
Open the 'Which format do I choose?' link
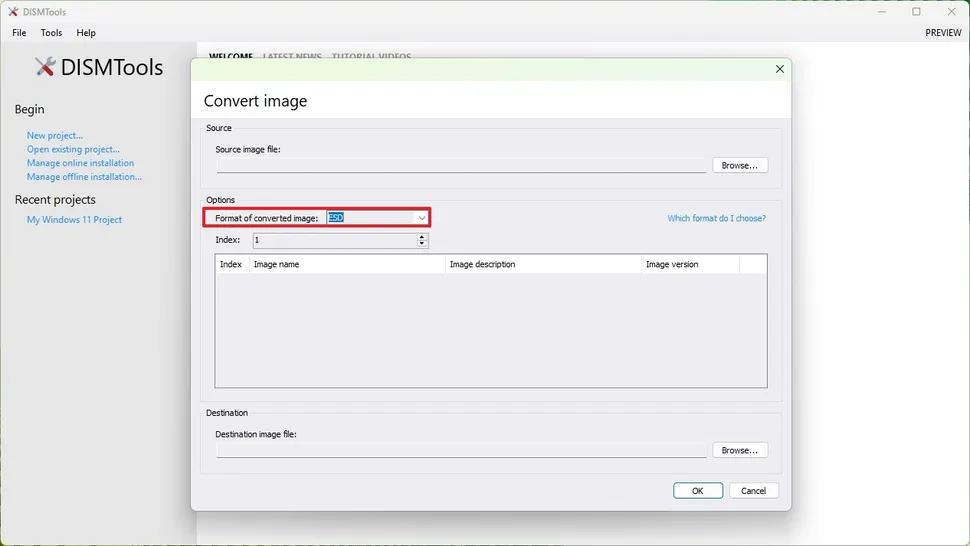(716, 218)
